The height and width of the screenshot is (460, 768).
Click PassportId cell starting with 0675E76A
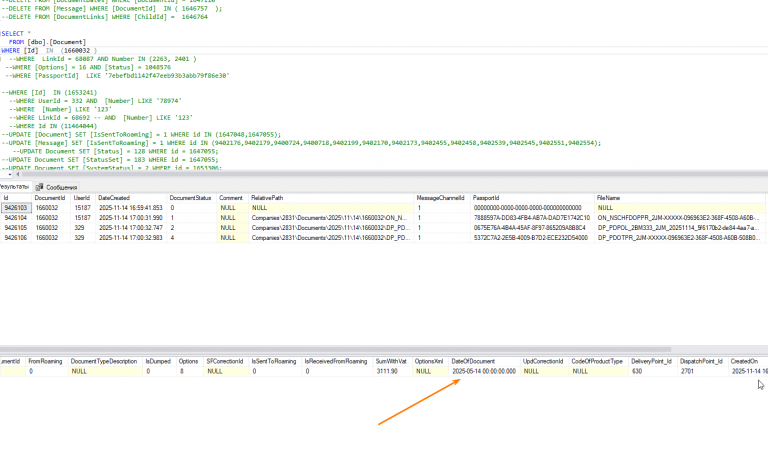pyautogui.click(x=532, y=228)
